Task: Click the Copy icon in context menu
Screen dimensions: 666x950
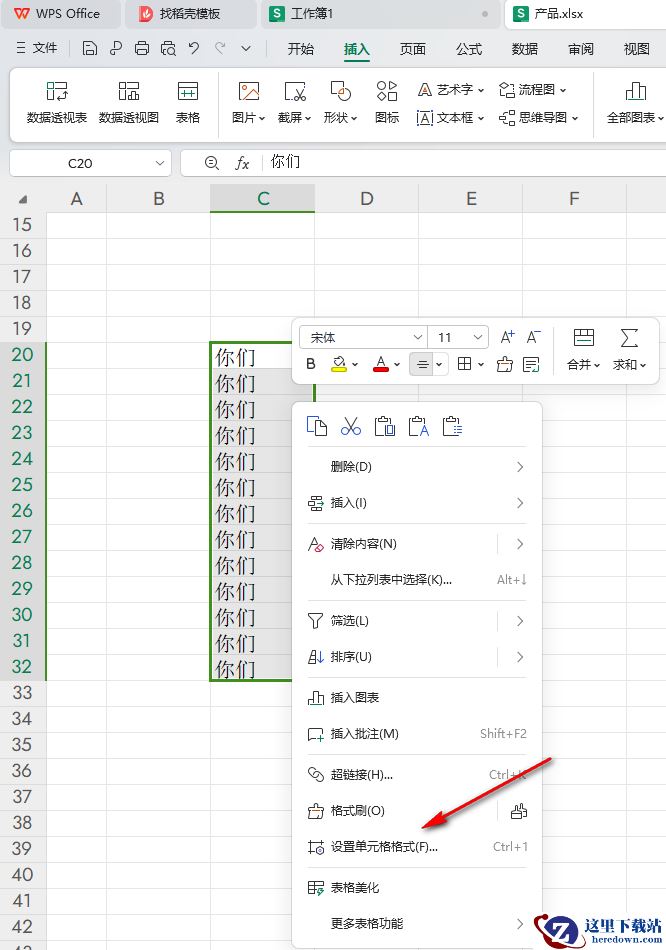Action: pos(317,426)
